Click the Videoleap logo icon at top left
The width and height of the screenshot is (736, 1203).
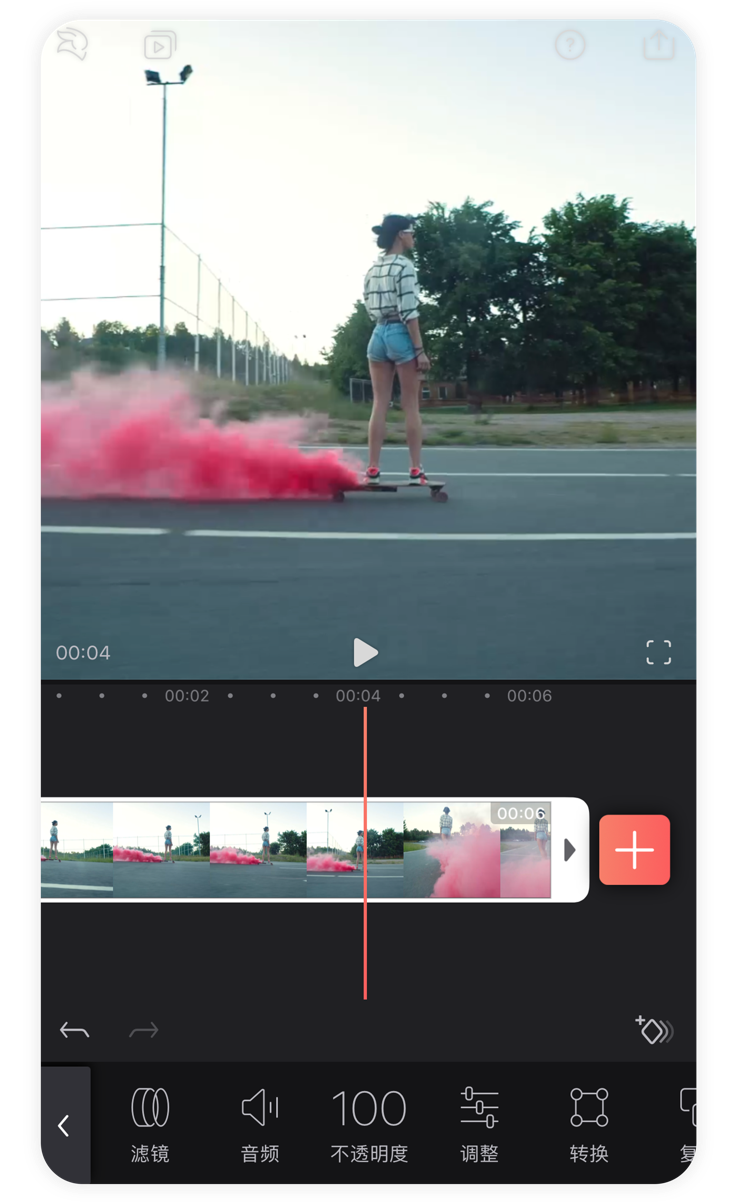(72, 45)
